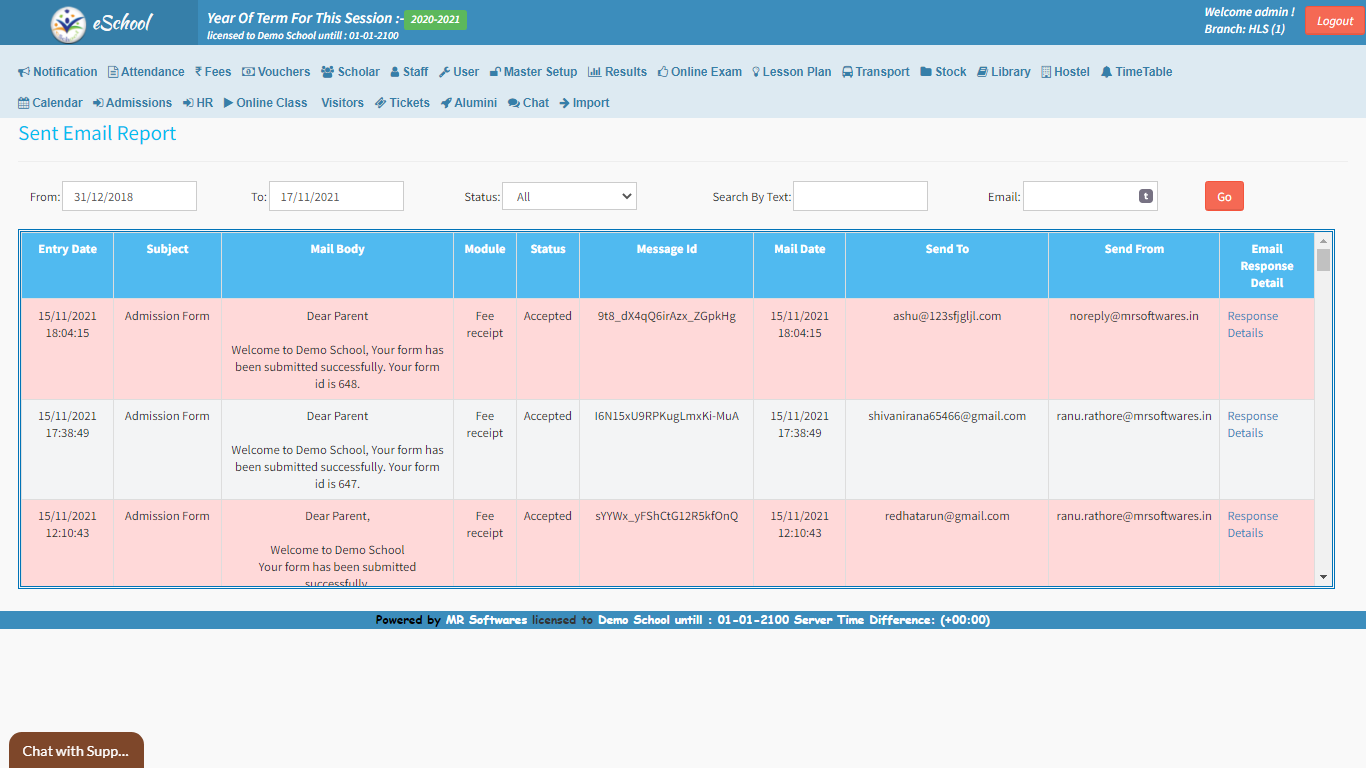Screen dimensions: 1366x768
Task: Open the Master Setup menu
Action: click(533, 72)
